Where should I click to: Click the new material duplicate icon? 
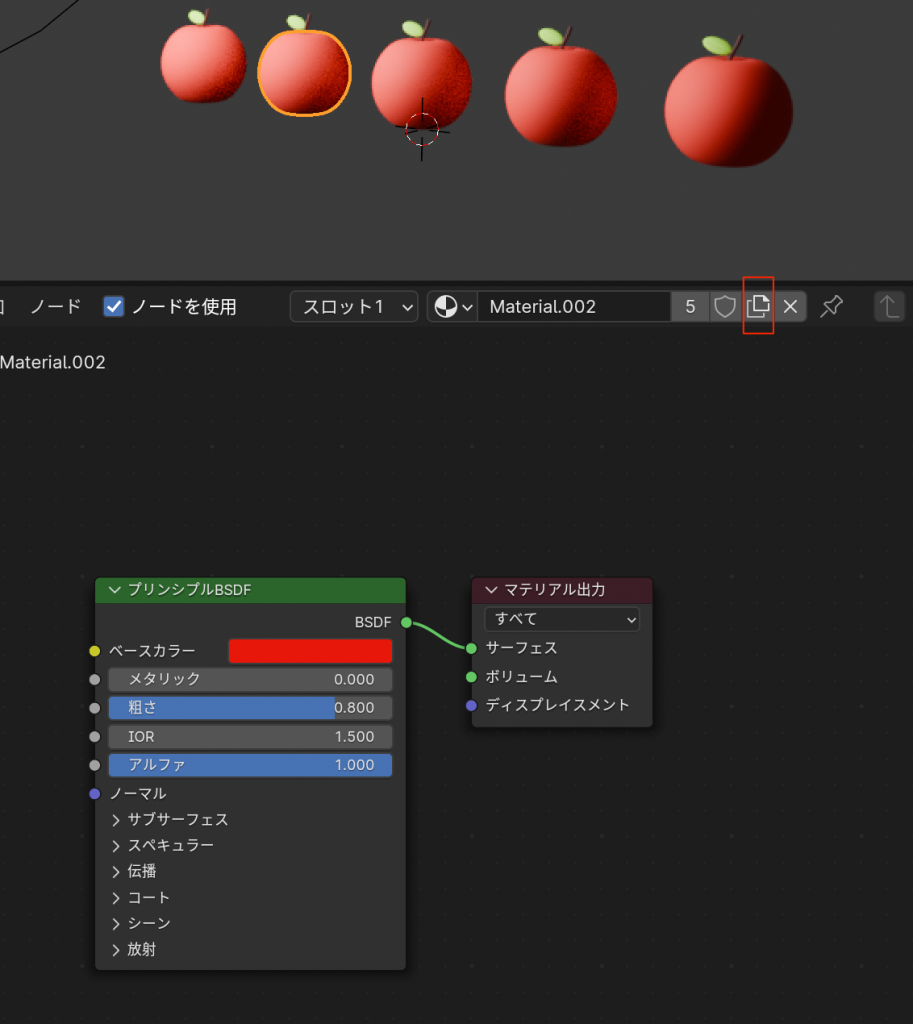(x=758, y=307)
